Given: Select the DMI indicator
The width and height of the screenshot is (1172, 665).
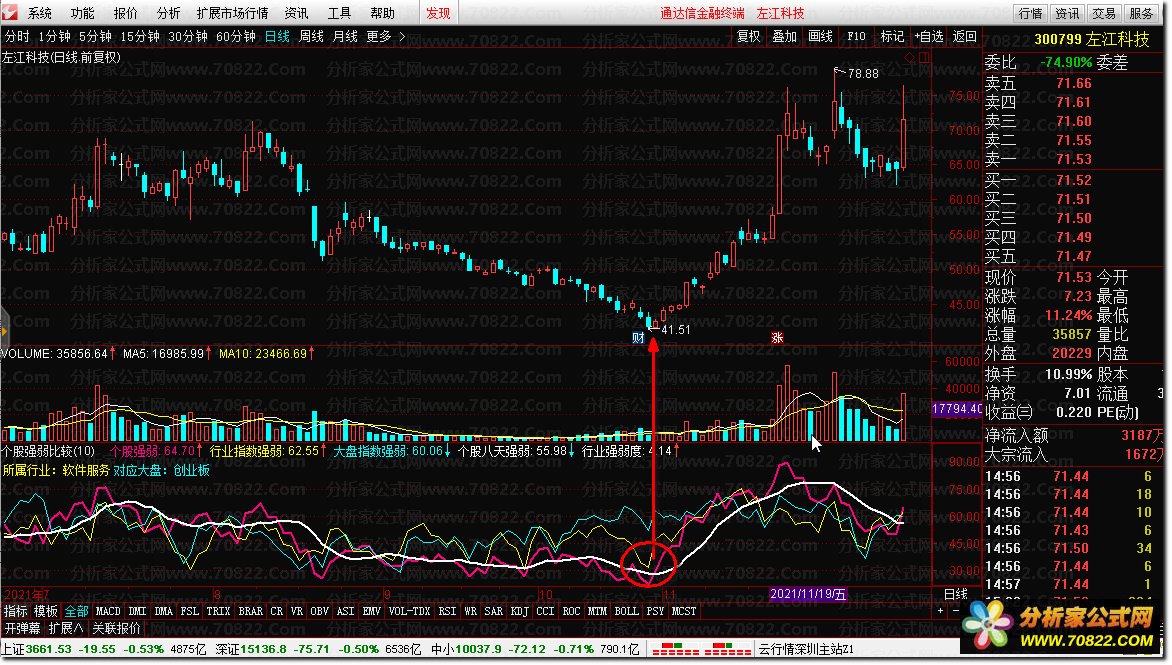Looking at the screenshot, I should point(138,611).
